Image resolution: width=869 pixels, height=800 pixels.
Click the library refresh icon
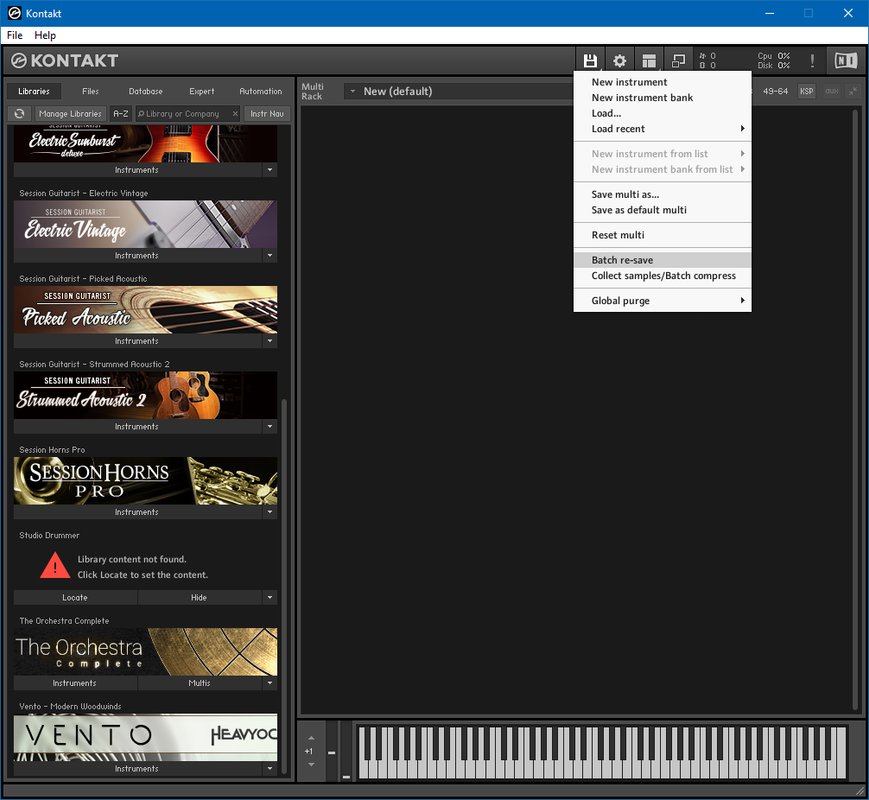pyautogui.click(x=19, y=114)
